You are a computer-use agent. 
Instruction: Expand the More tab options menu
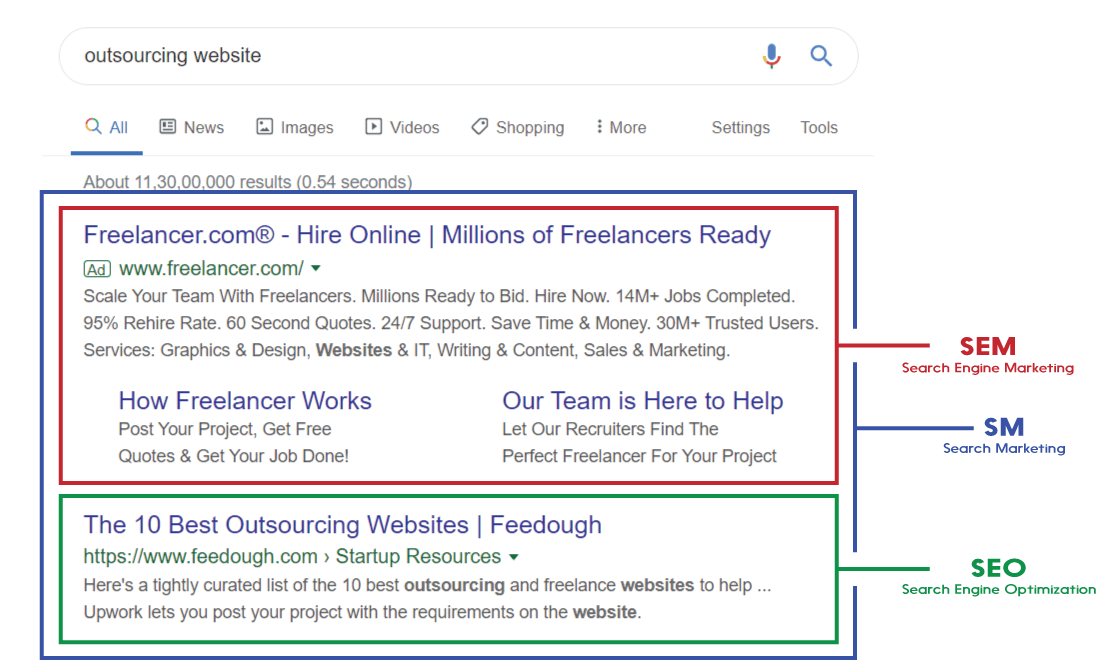click(620, 127)
